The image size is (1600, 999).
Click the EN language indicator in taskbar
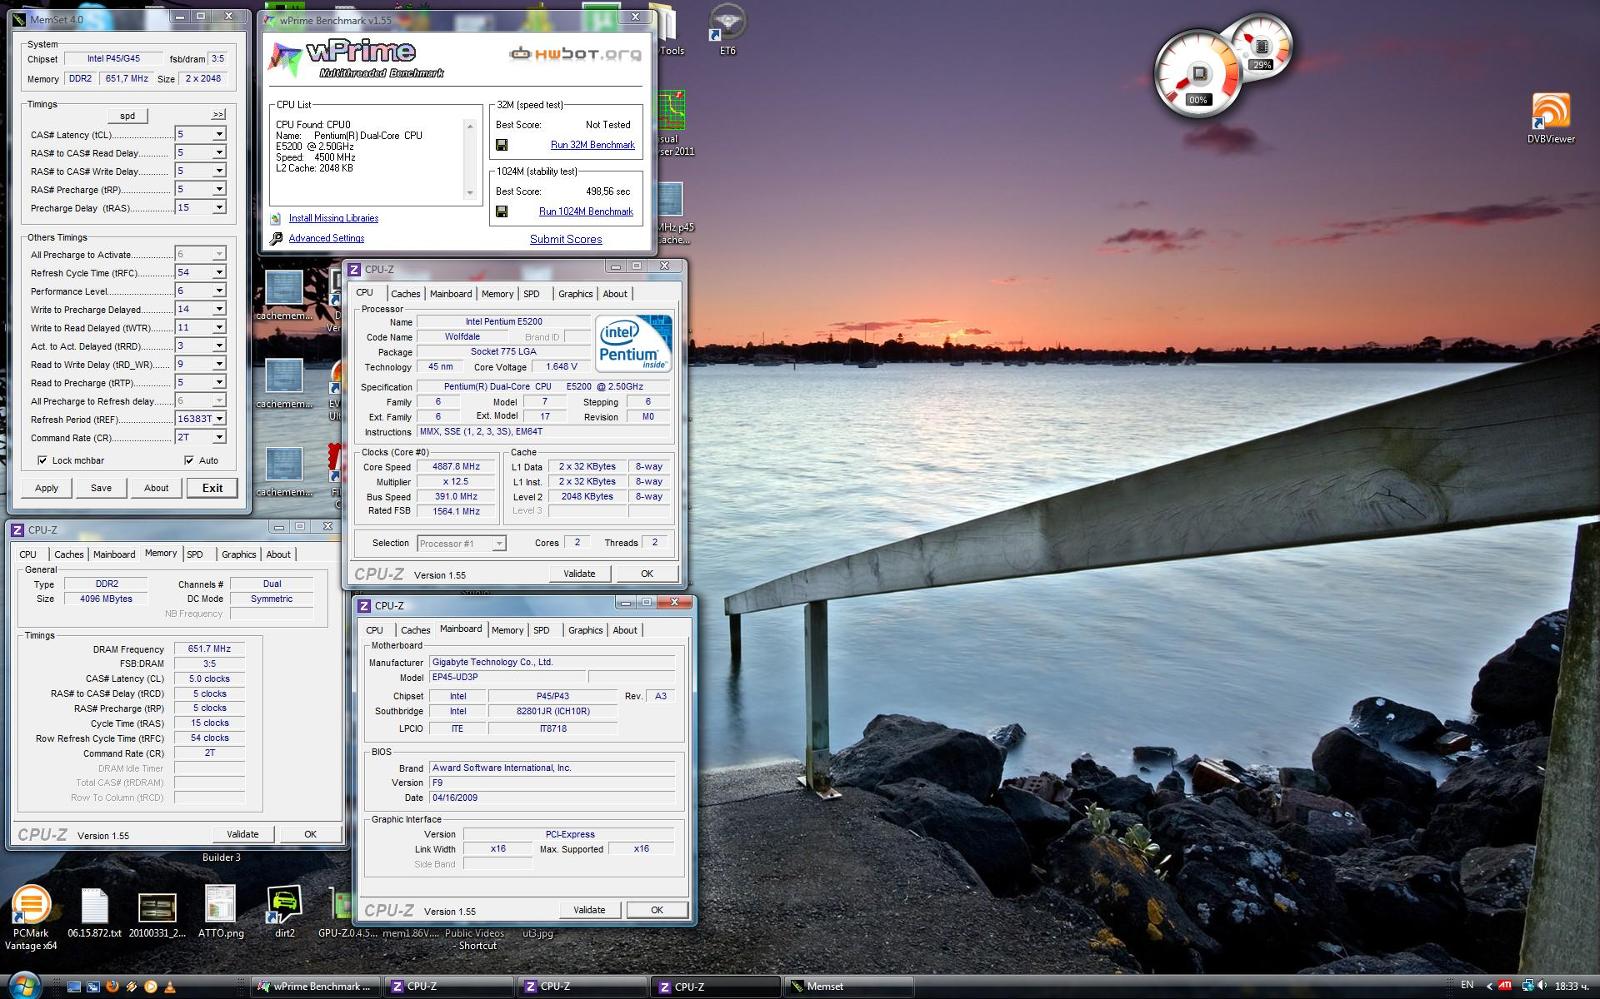coord(1467,985)
